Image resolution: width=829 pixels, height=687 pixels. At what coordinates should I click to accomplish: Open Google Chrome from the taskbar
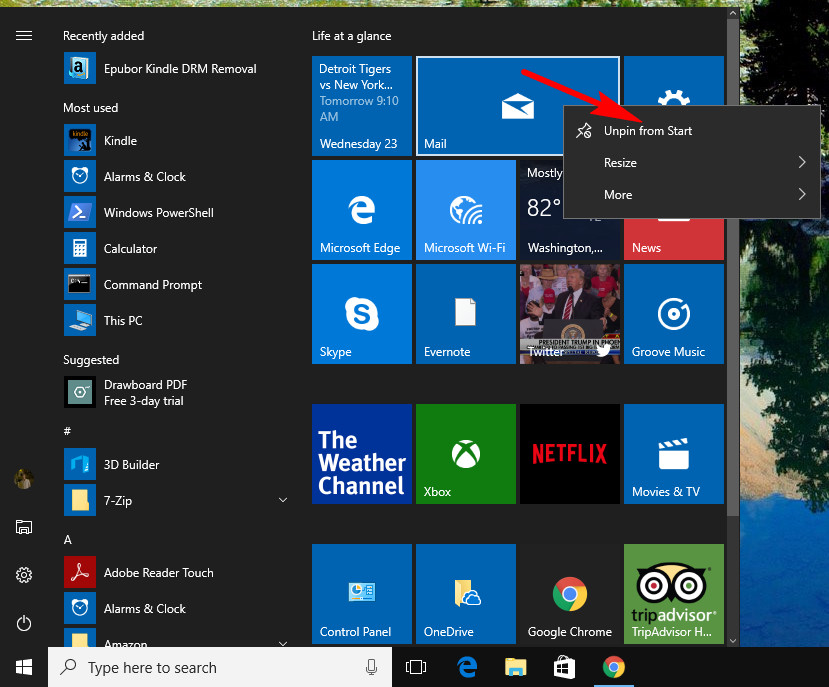pos(614,667)
